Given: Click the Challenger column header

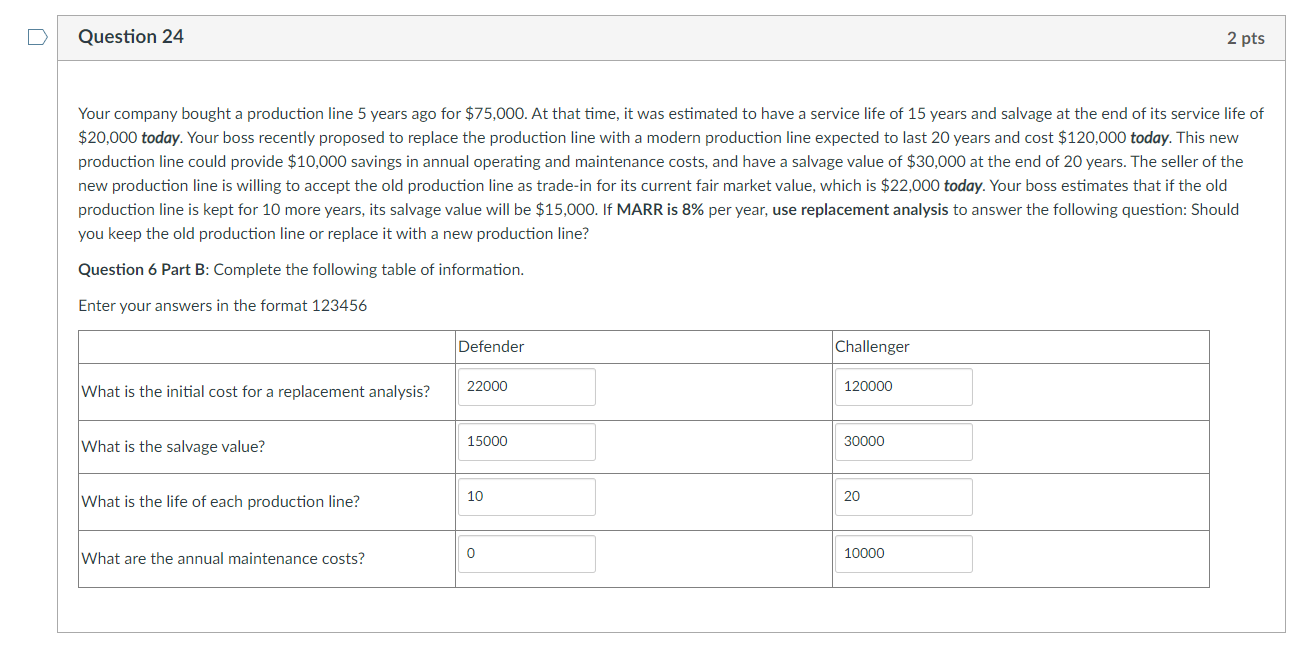Looking at the screenshot, I should pyautogui.click(x=872, y=347).
